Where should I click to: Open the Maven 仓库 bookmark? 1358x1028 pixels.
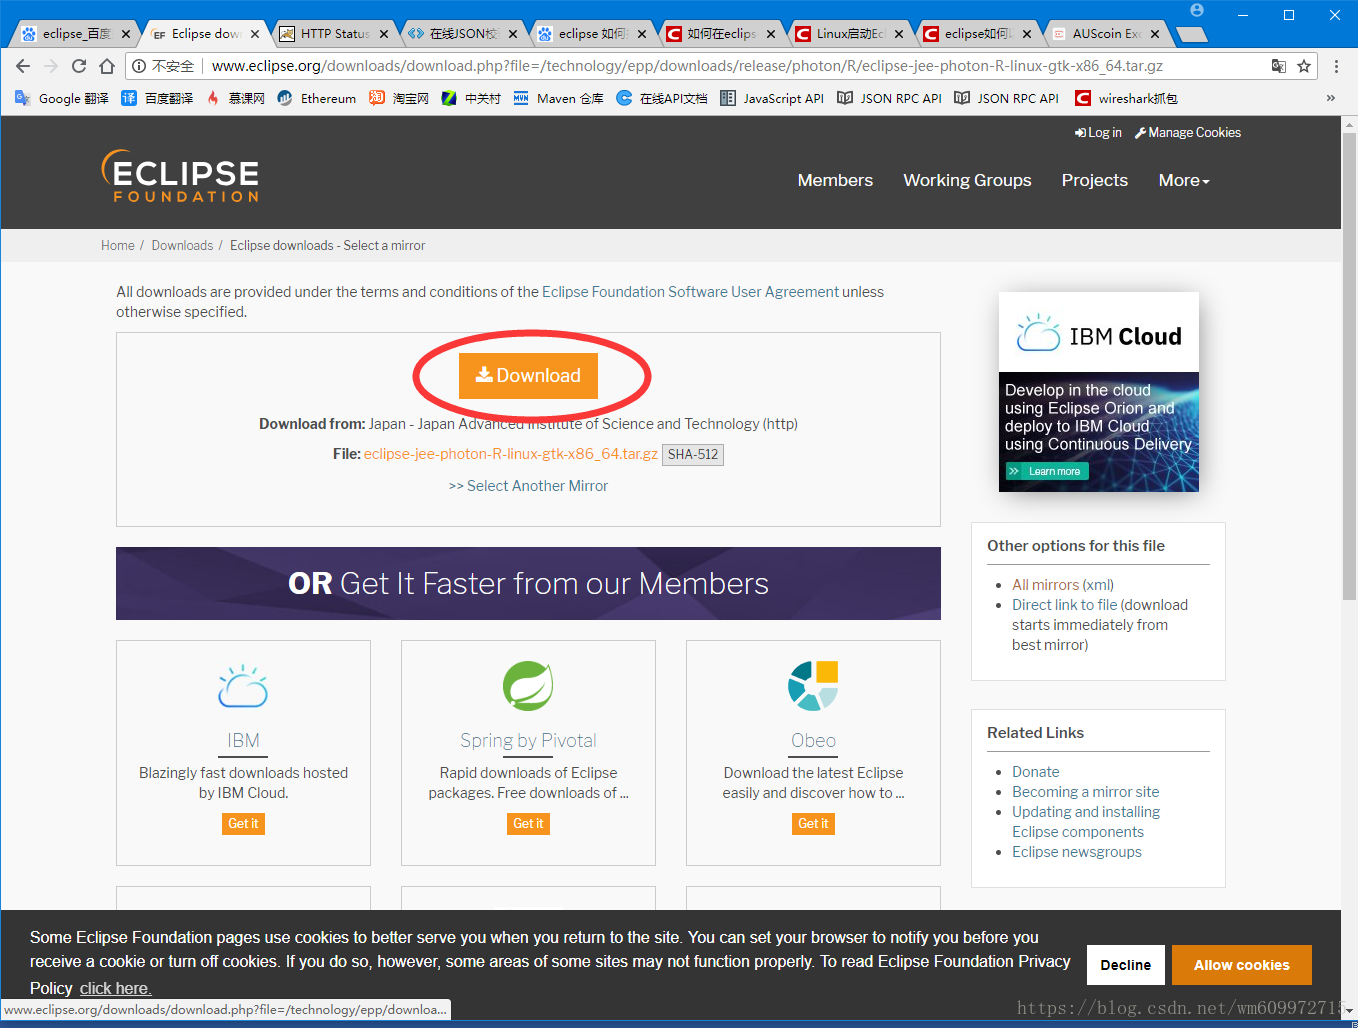tap(557, 97)
